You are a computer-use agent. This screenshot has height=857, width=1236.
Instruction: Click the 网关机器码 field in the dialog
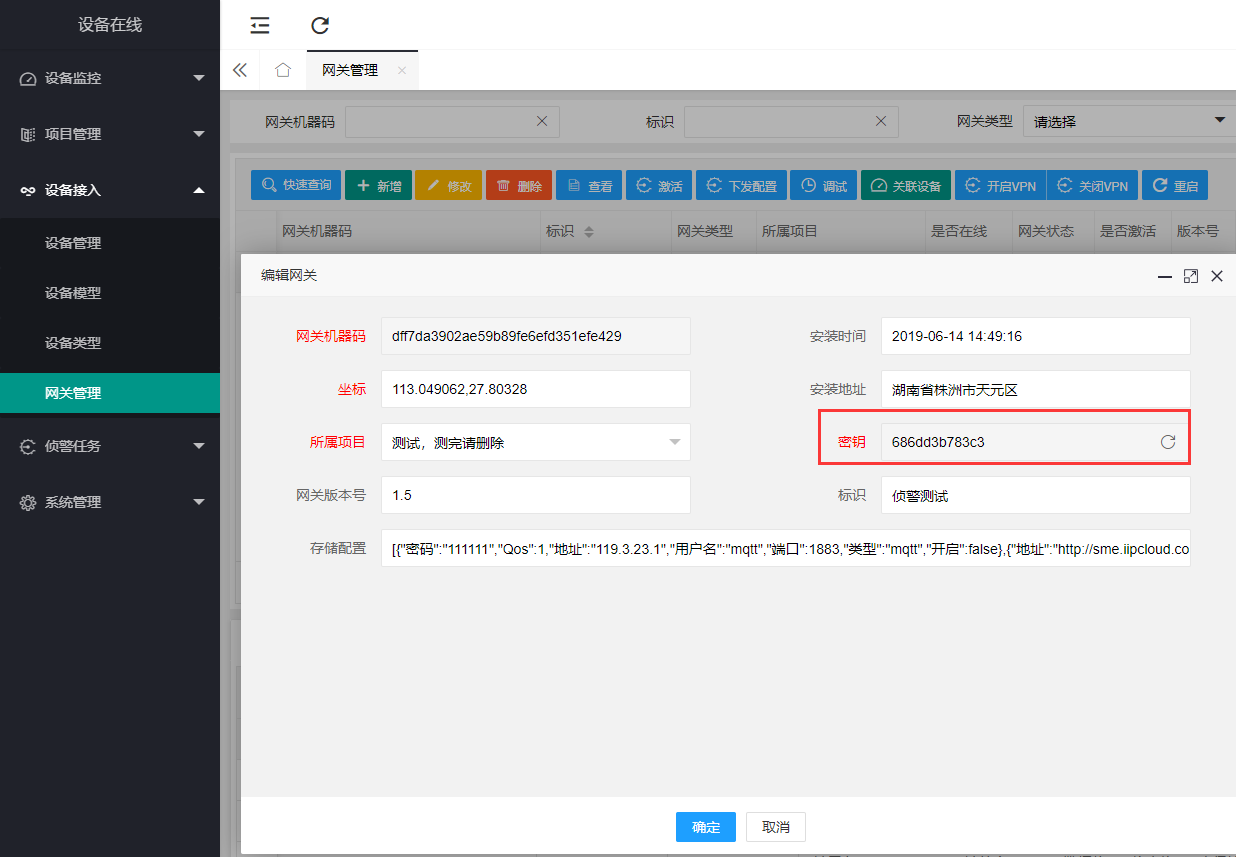click(535, 336)
